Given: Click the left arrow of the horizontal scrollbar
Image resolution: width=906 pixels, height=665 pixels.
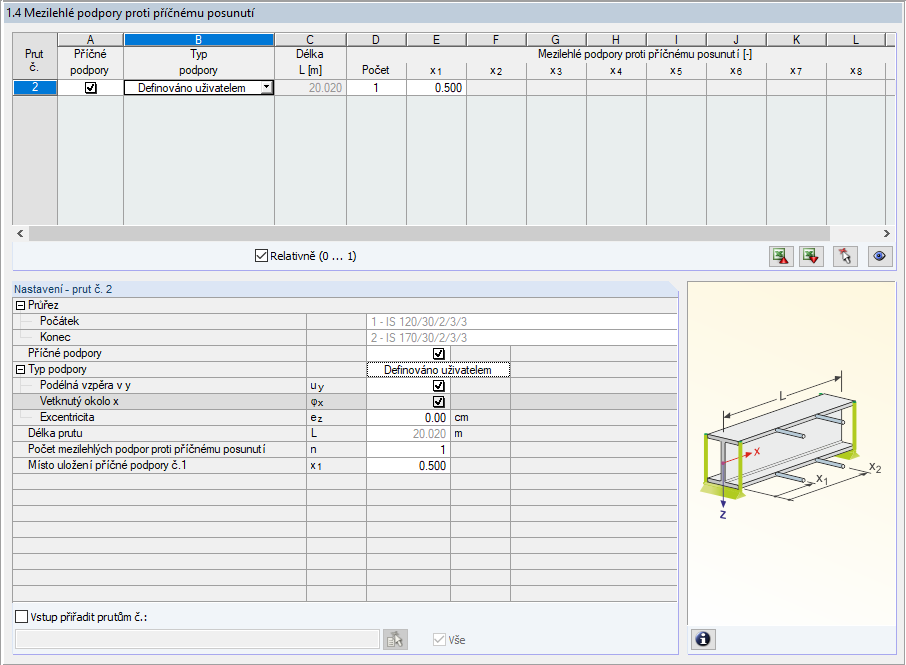Looking at the screenshot, I should (20, 233).
